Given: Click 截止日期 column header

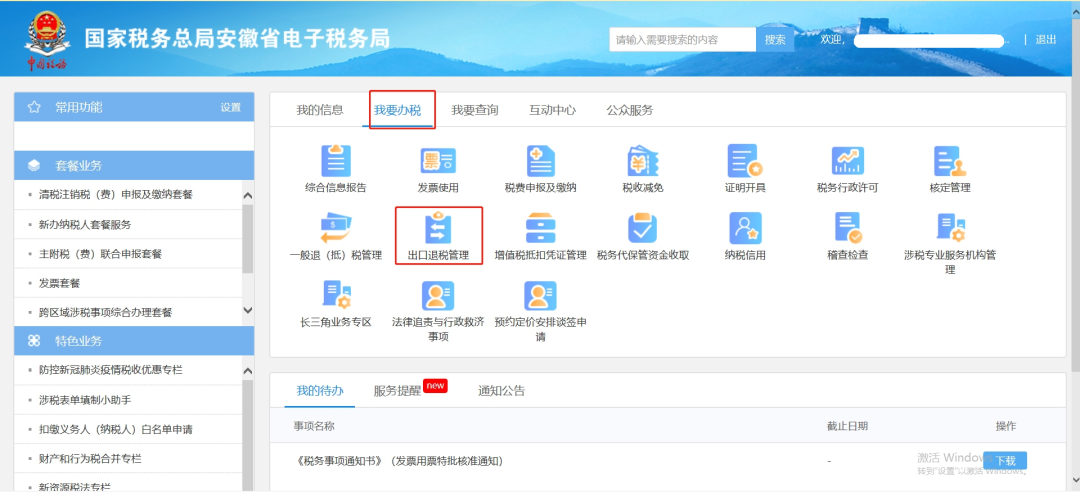Looking at the screenshot, I should pos(847,426).
